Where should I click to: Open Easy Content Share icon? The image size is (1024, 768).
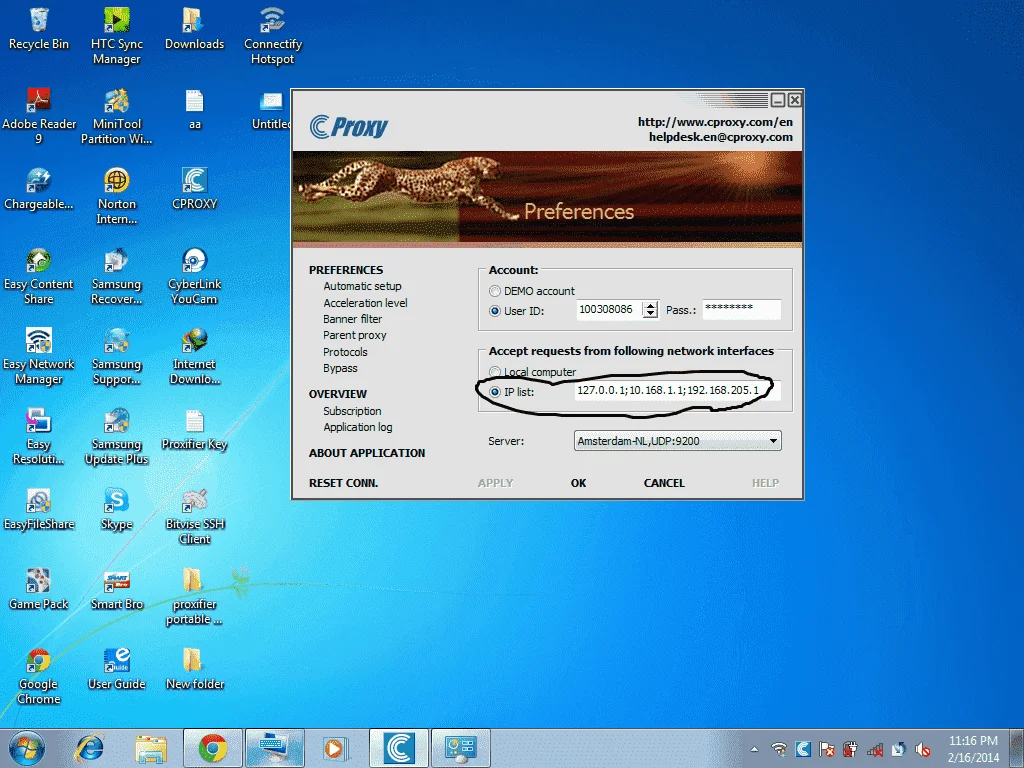tap(39, 276)
